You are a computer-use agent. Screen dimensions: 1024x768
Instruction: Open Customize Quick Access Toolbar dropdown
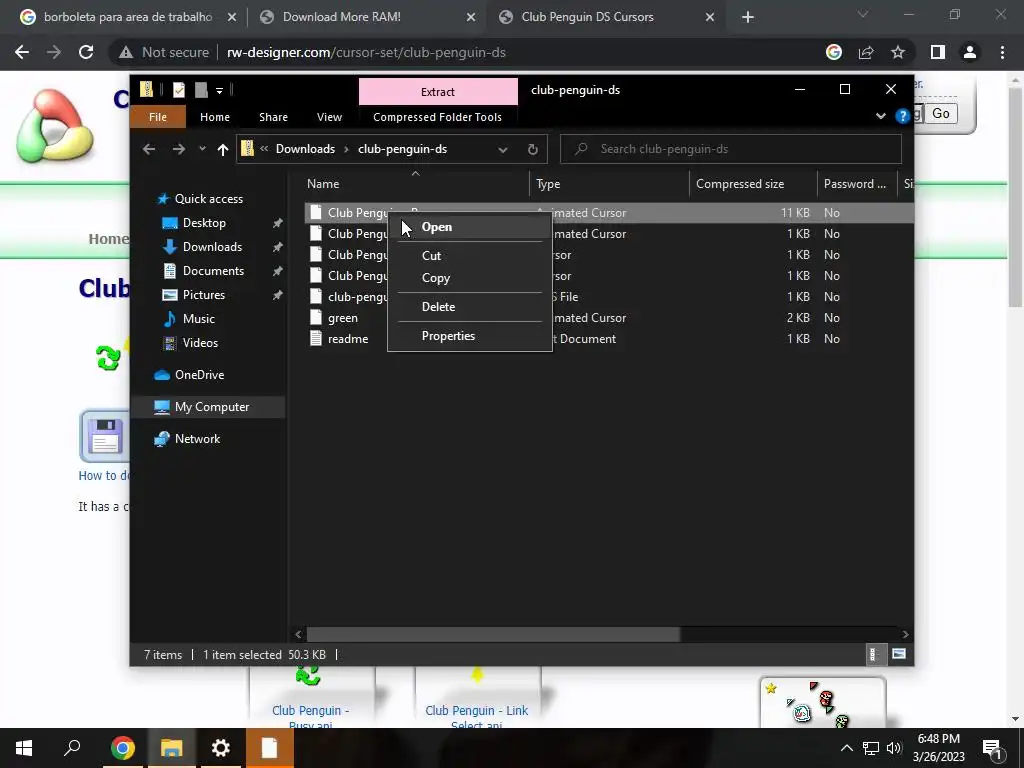click(x=219, y=91)
